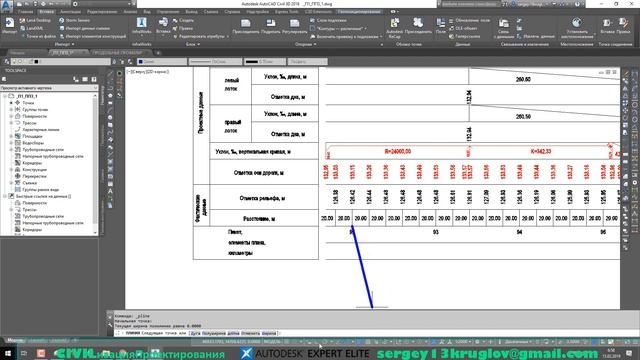Viewport: 640px width, 360px height.
Task: Switch to Редактирование ribbon tab
Action: pos(102,12)
